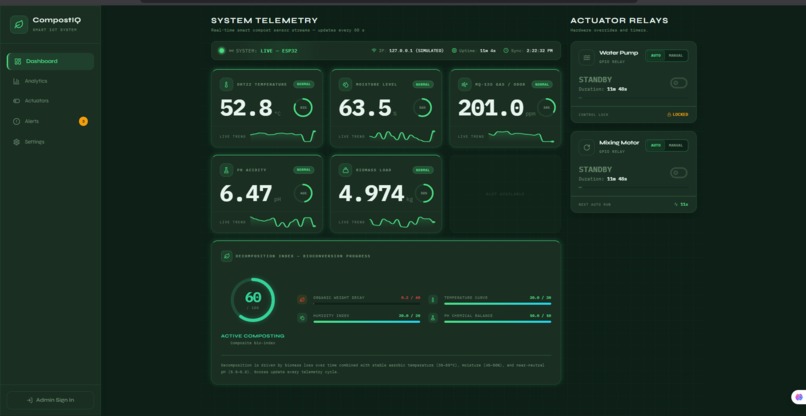Click the leaf icon beside Decomposition Index heading

pyautogui.click(x=227, y=256)
